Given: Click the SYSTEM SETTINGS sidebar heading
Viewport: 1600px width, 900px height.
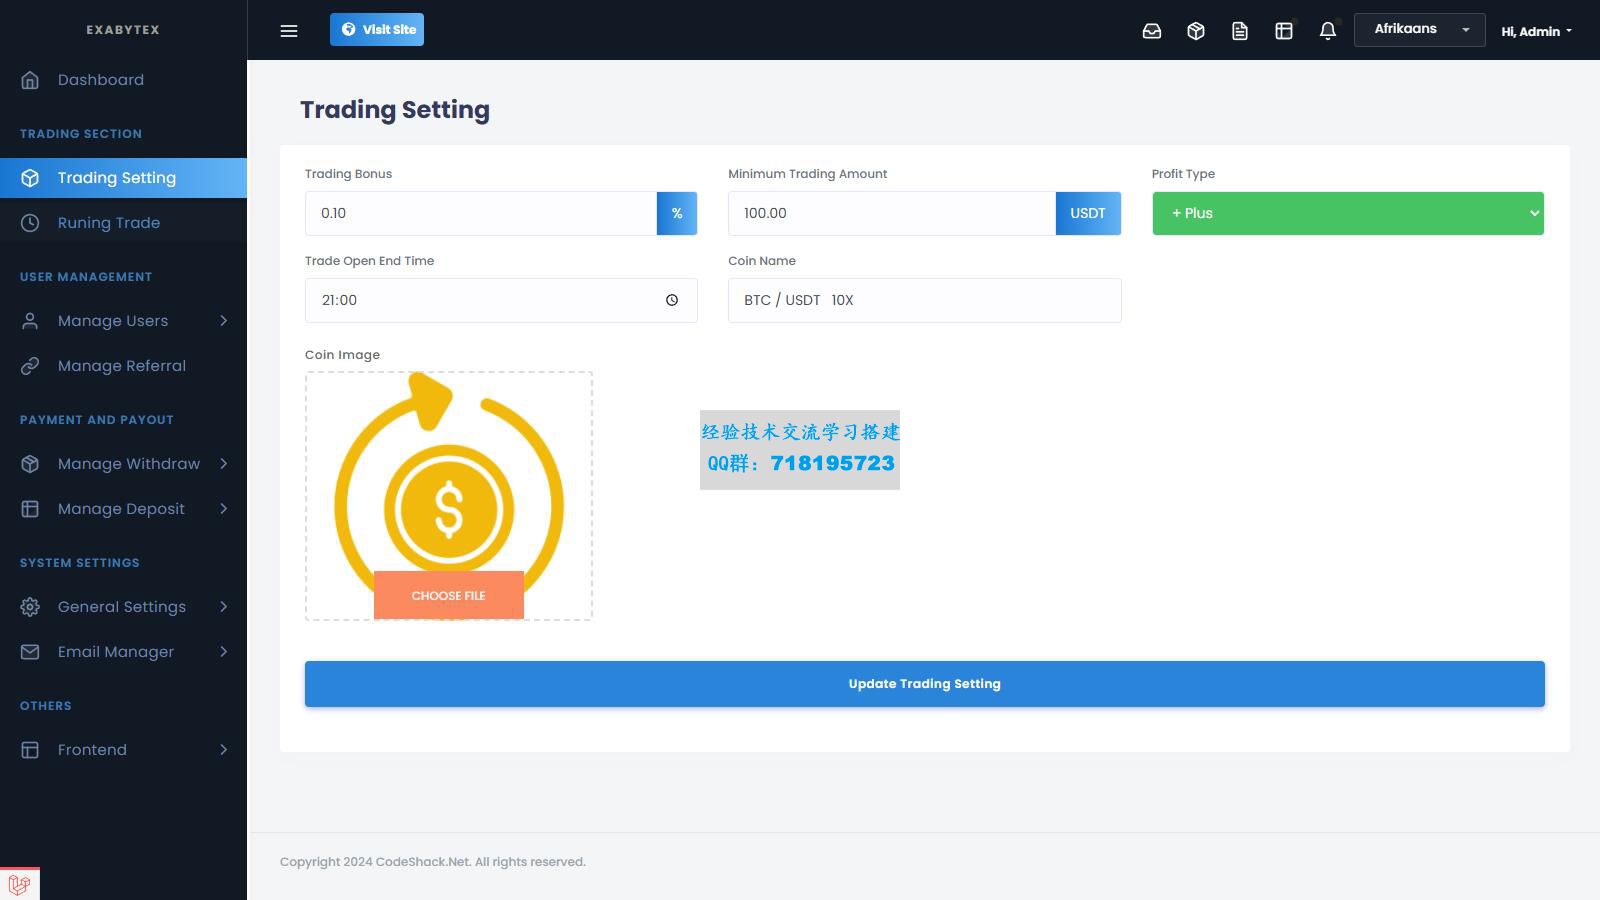Looking at the screenshot, I should 80,563.
